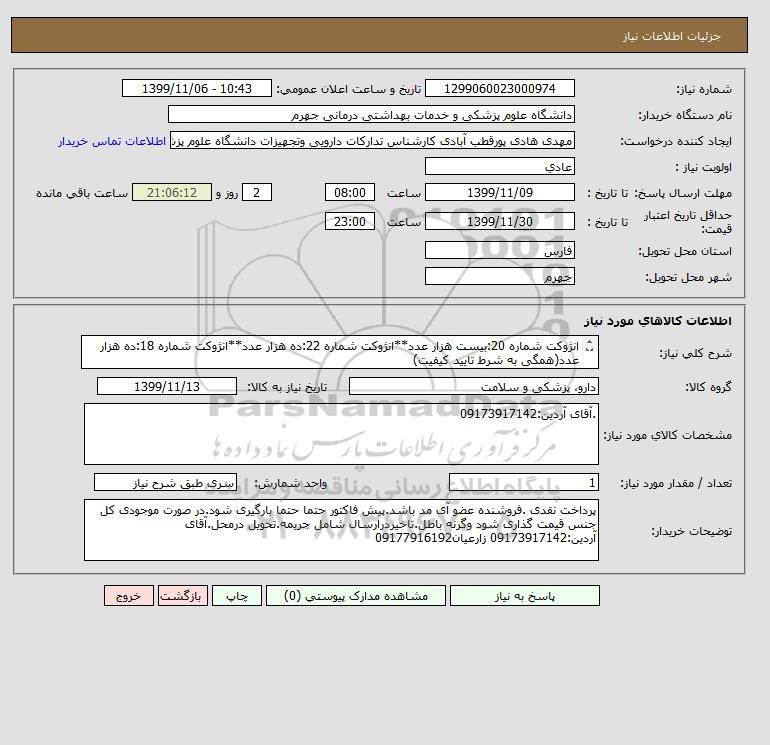Click the label 'ساعت باقی مانده'
Viewport: 770px width, 745px height.
(82, 193)
